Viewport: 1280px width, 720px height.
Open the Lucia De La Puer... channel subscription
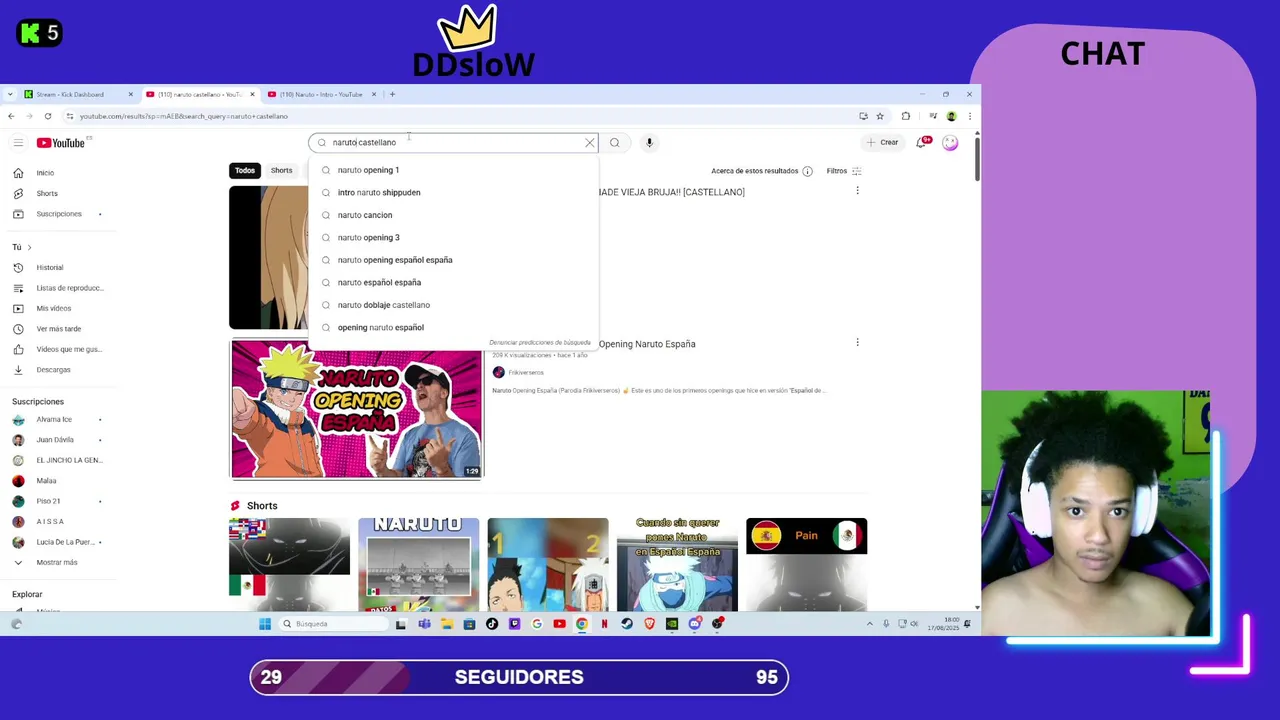[58, 542]
